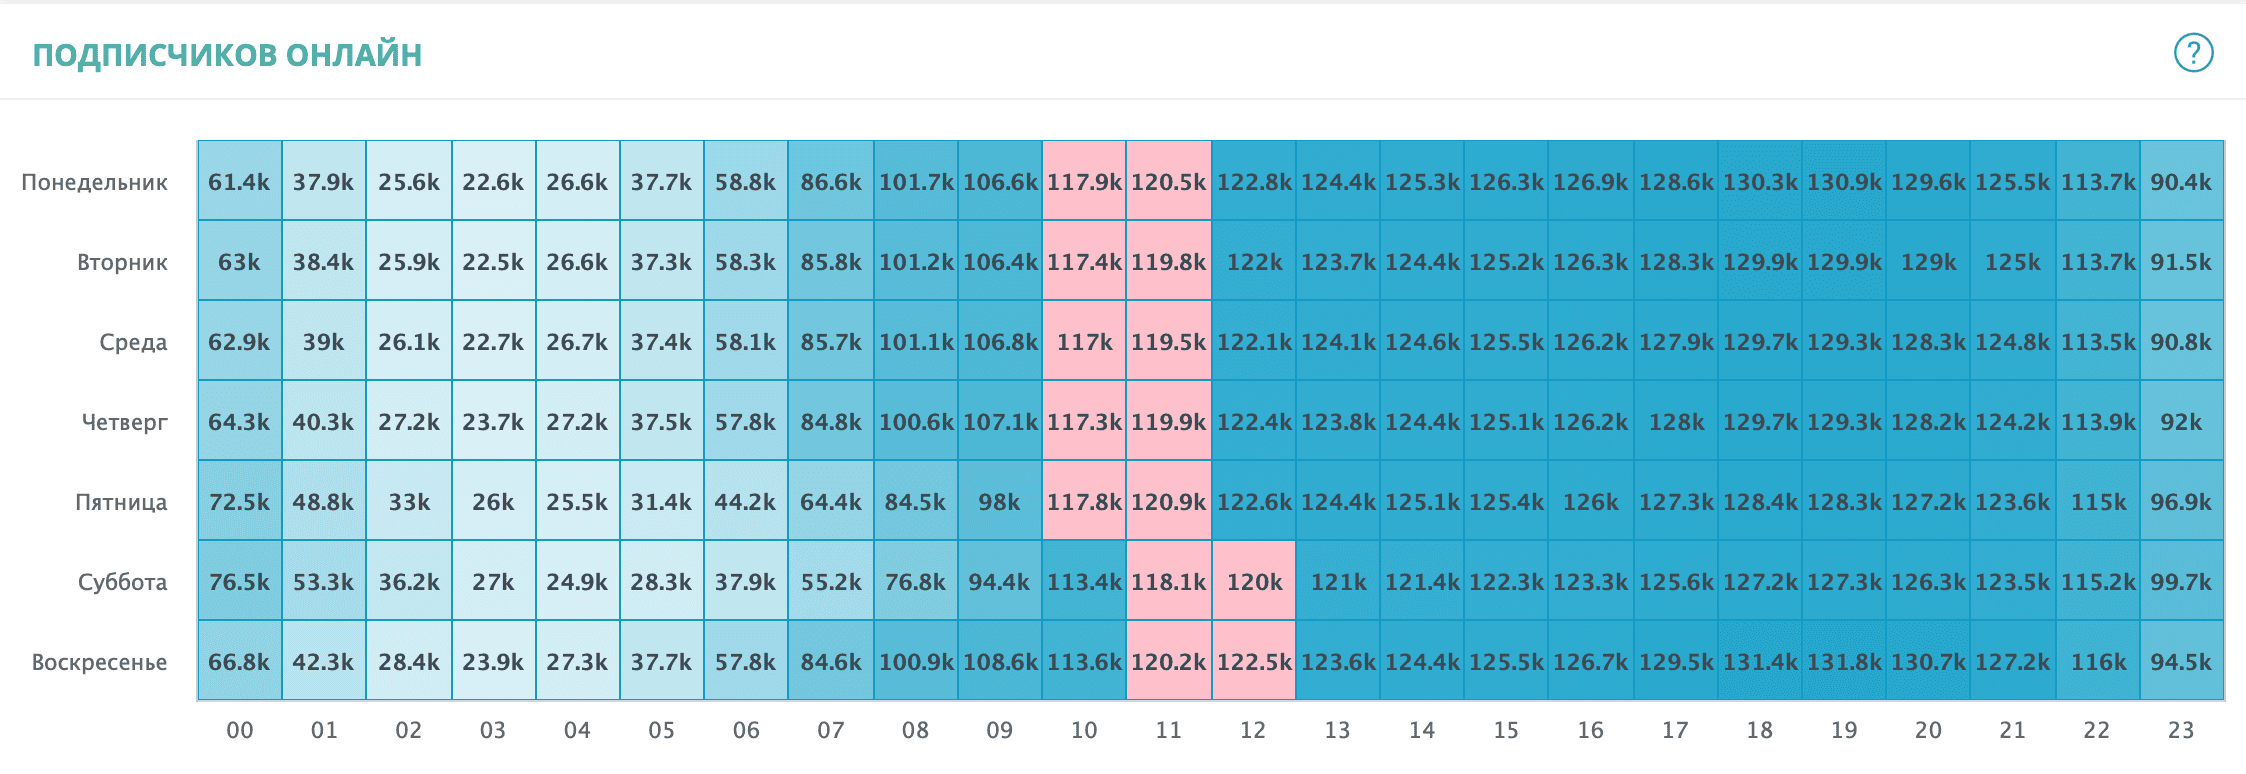Select the Friday cell showing 98k
The width and height of the screenshot is (2246, 774).
999,502
